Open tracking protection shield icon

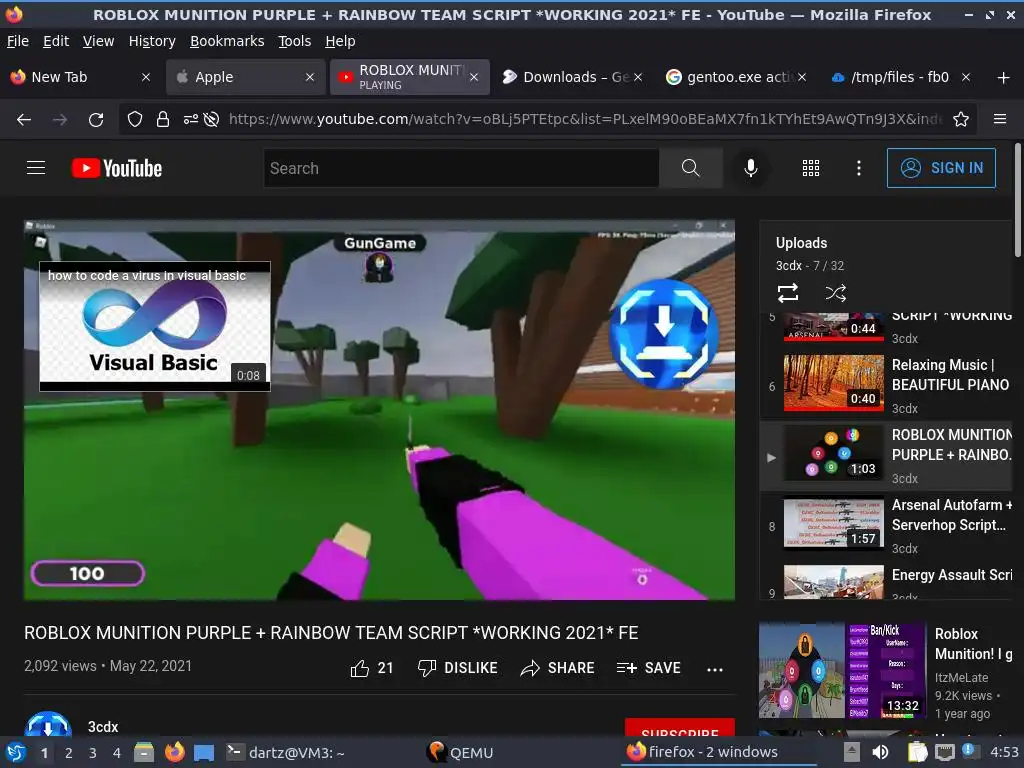click(135, 120)
